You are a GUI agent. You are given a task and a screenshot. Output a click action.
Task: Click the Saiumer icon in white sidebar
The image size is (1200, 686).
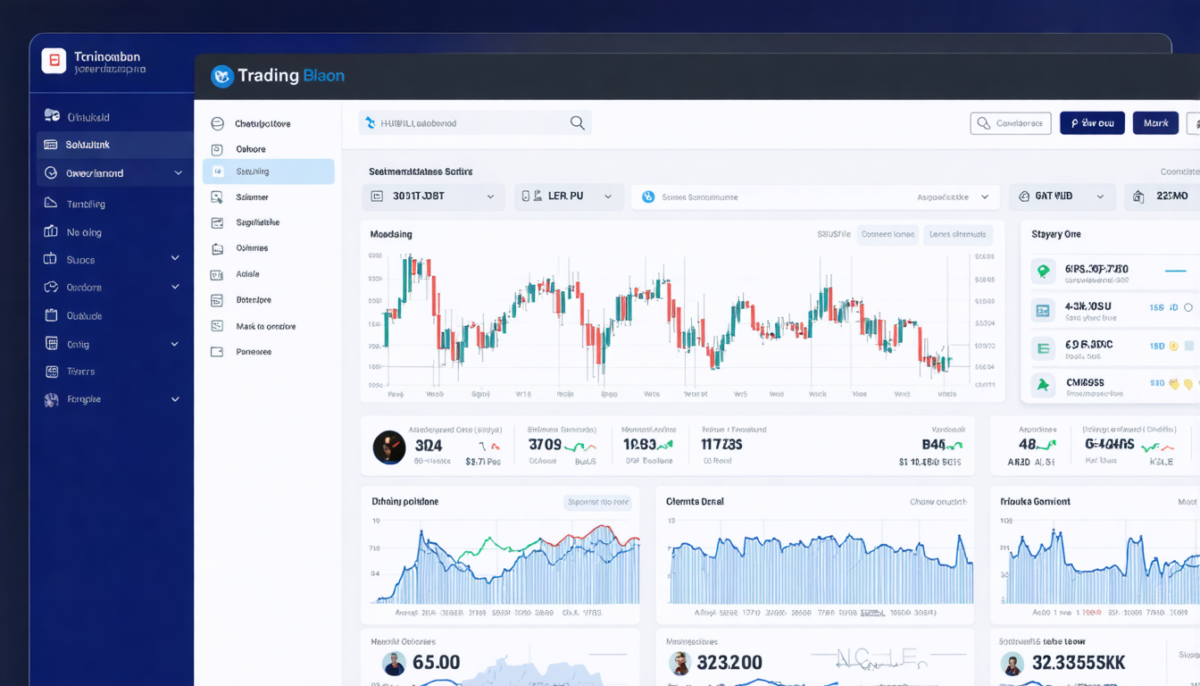(217, 197)
